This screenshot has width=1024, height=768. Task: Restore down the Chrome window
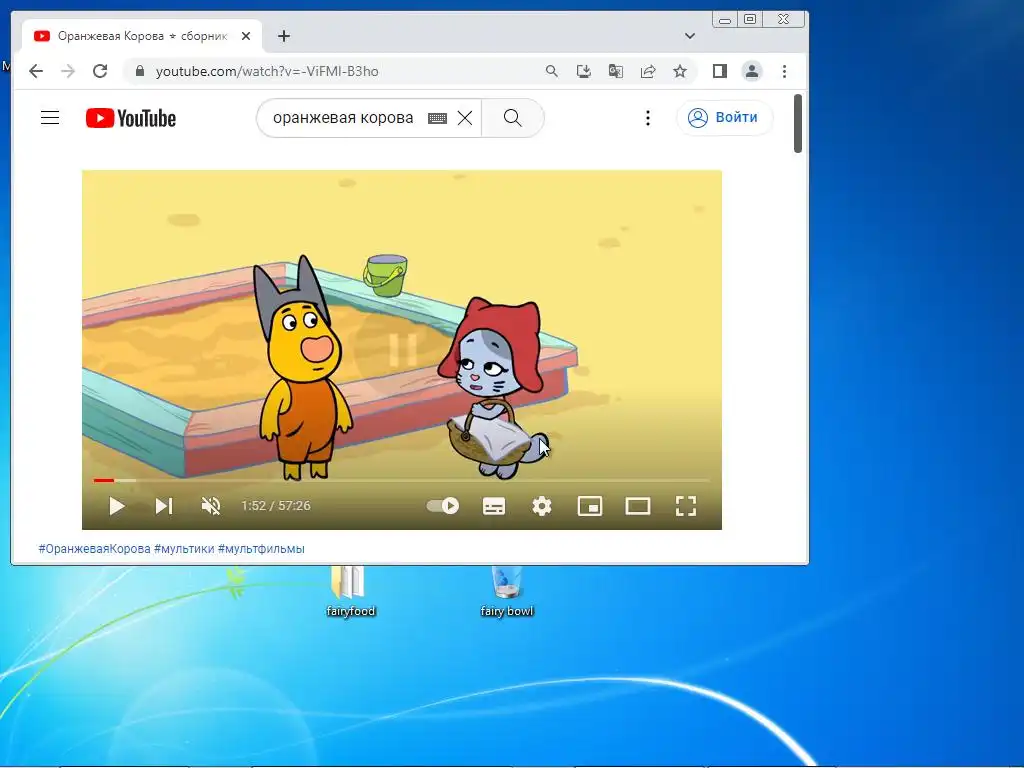point(750,20)
